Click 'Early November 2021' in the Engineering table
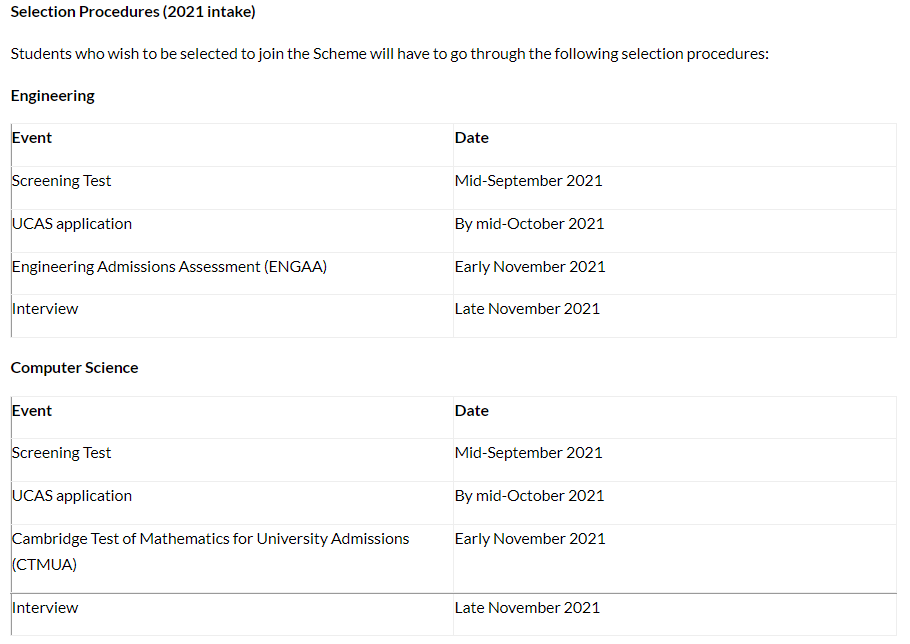The image size is (910, 644). (x=530, y=267)
